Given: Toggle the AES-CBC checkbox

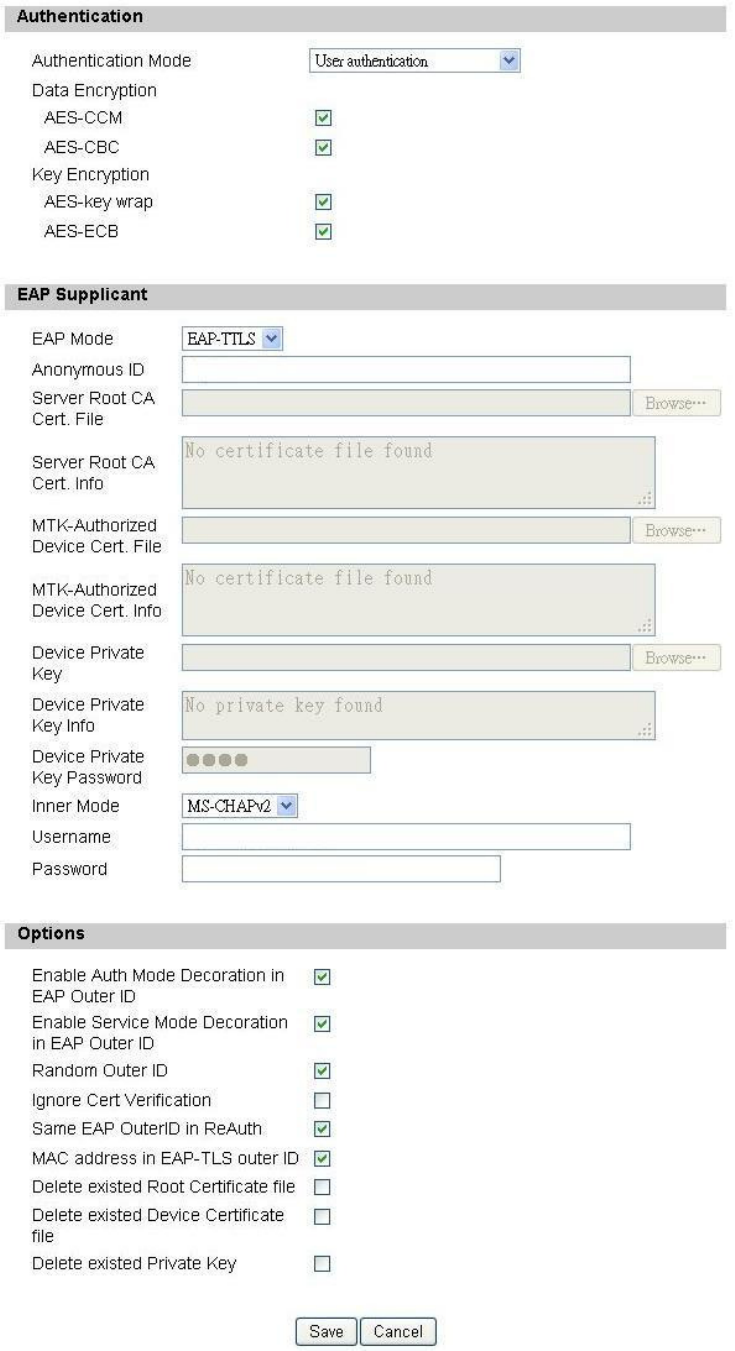Looking at the screenshot, I should [x=323, y=148].
